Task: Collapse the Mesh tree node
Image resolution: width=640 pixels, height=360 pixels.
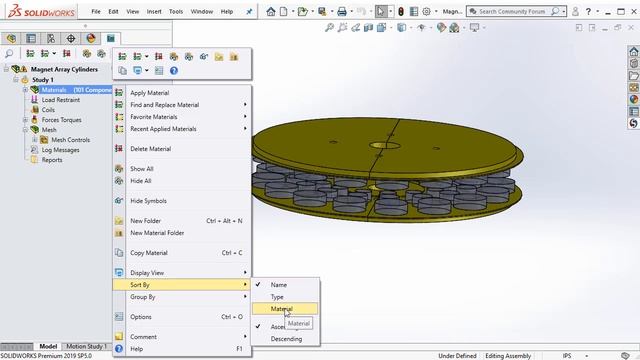Action: click(25, 130)
